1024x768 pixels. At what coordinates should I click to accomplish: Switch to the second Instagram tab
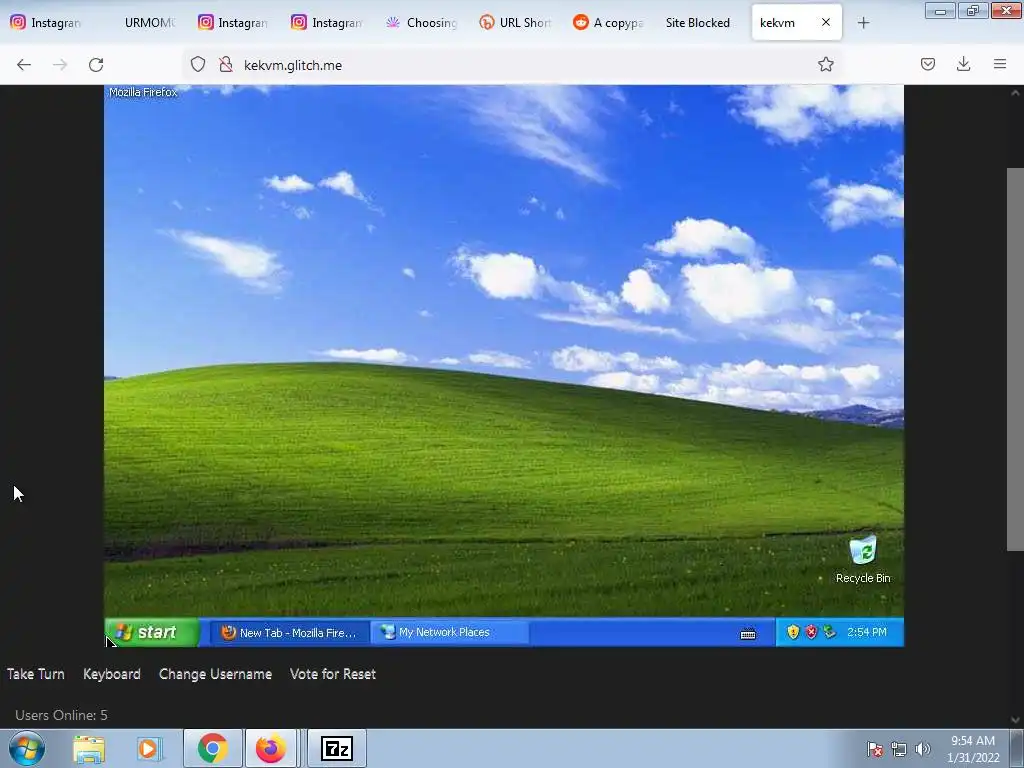click(x=233, y=23)
